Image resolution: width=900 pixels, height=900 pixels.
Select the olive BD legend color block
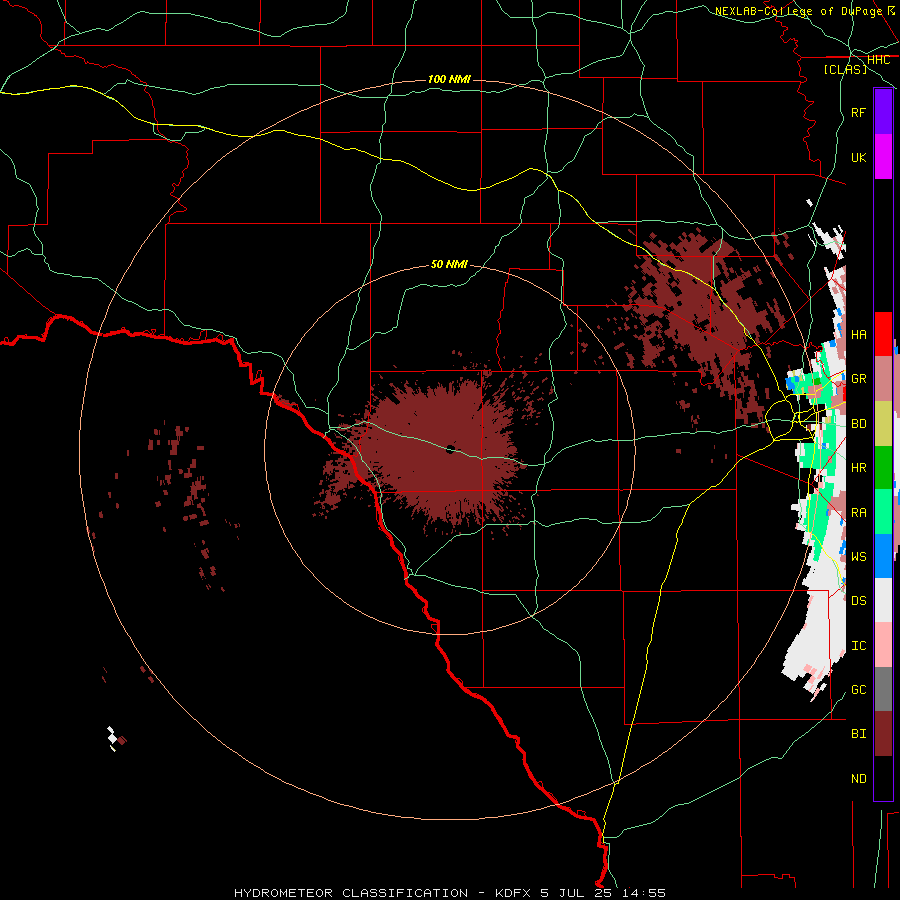tap(883, 423)
